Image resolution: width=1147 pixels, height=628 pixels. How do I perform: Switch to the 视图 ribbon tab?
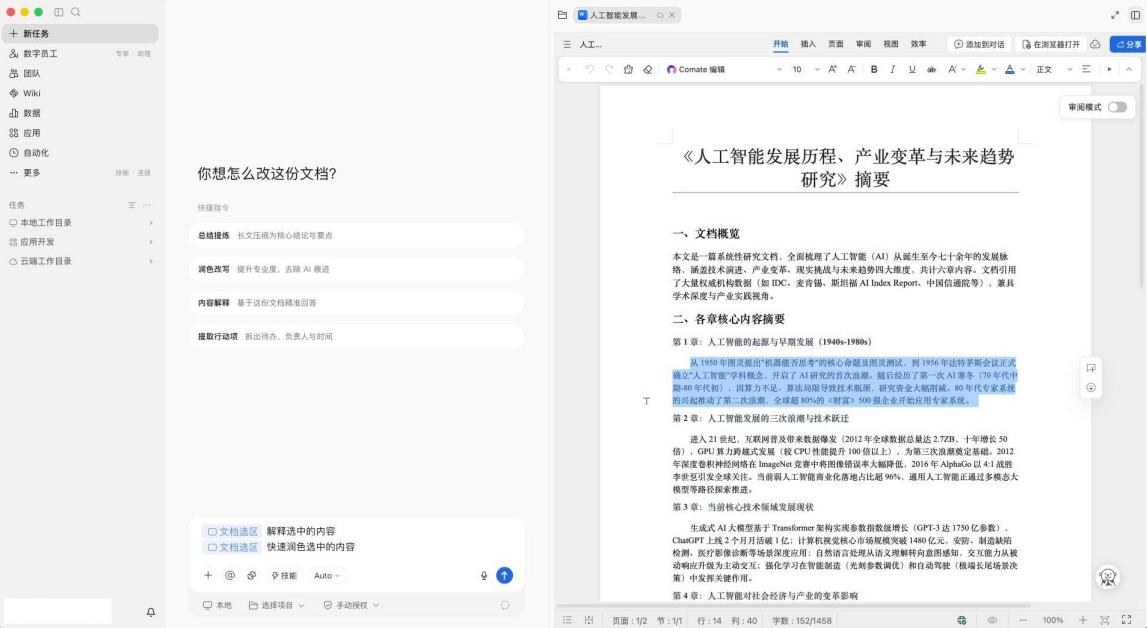pos(890,45)
